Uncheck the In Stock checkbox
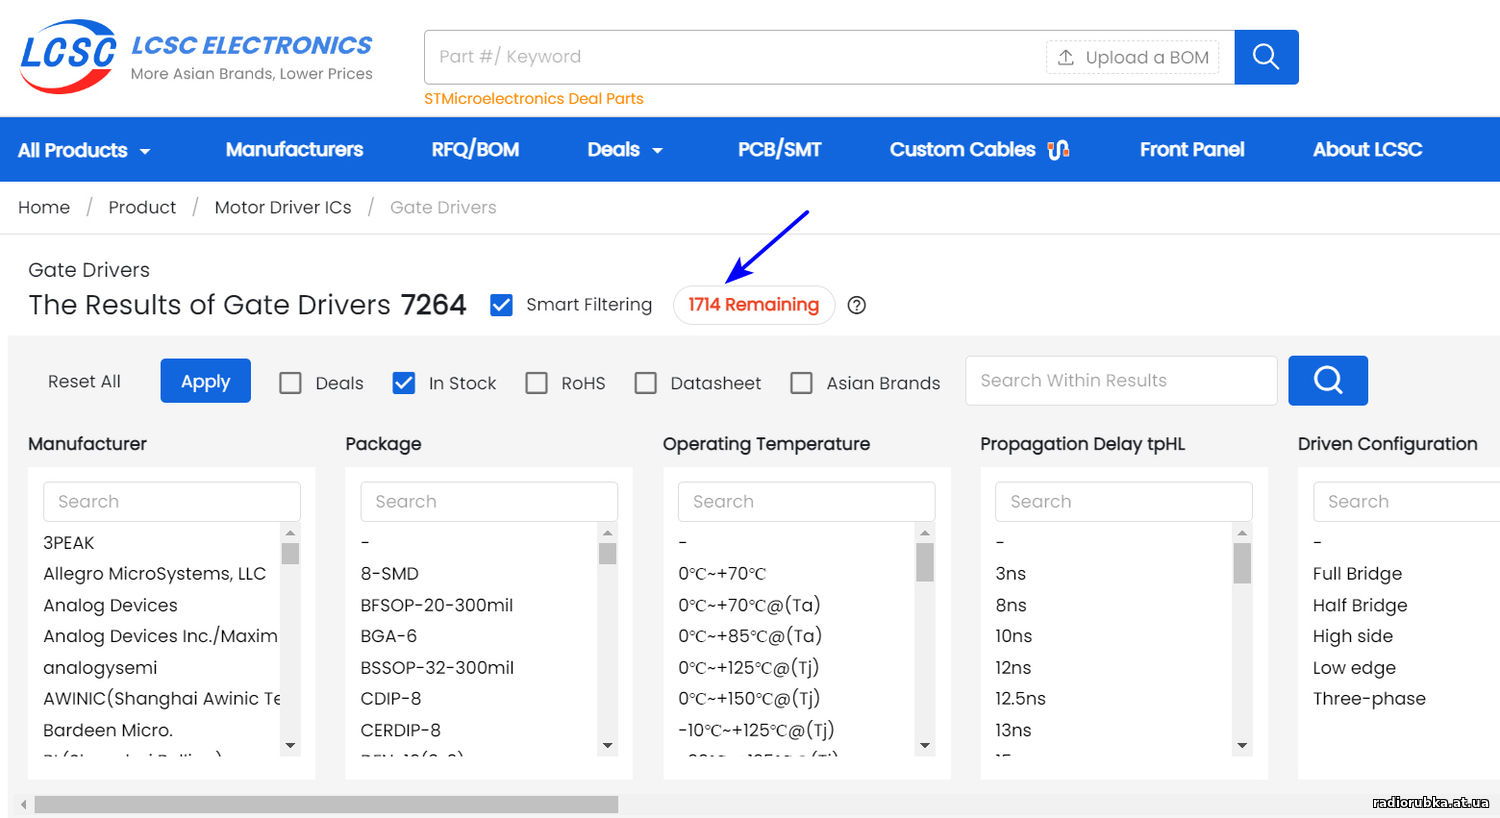The image size is (1500, 818). [x=404, y=383]
